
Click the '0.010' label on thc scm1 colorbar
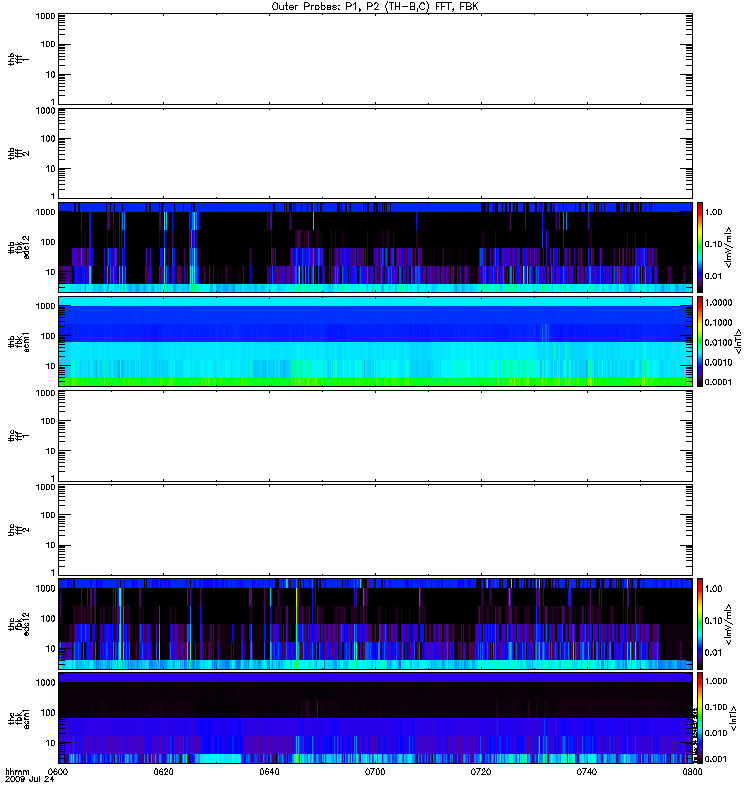click(716, 733)
